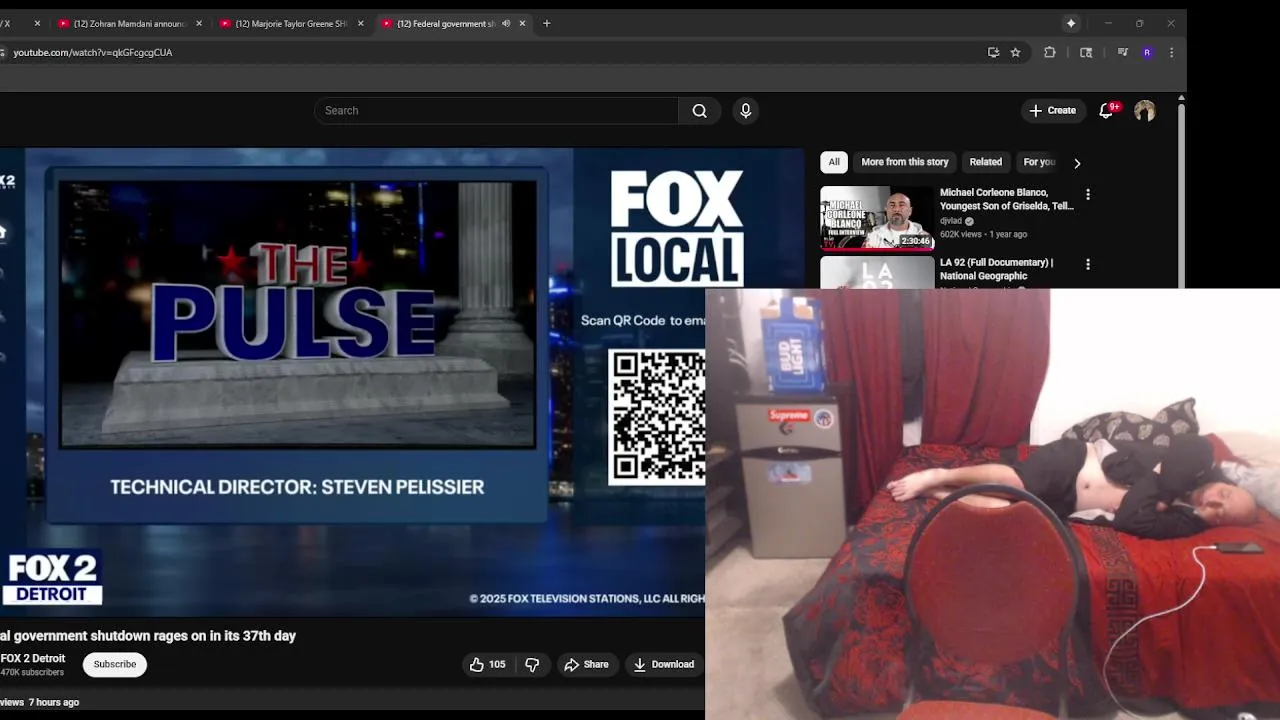The height and width of the screenshot is (720, 1280).
Task: Switch to Marjorie Taylor Greene browser tab
Action: 292,23
